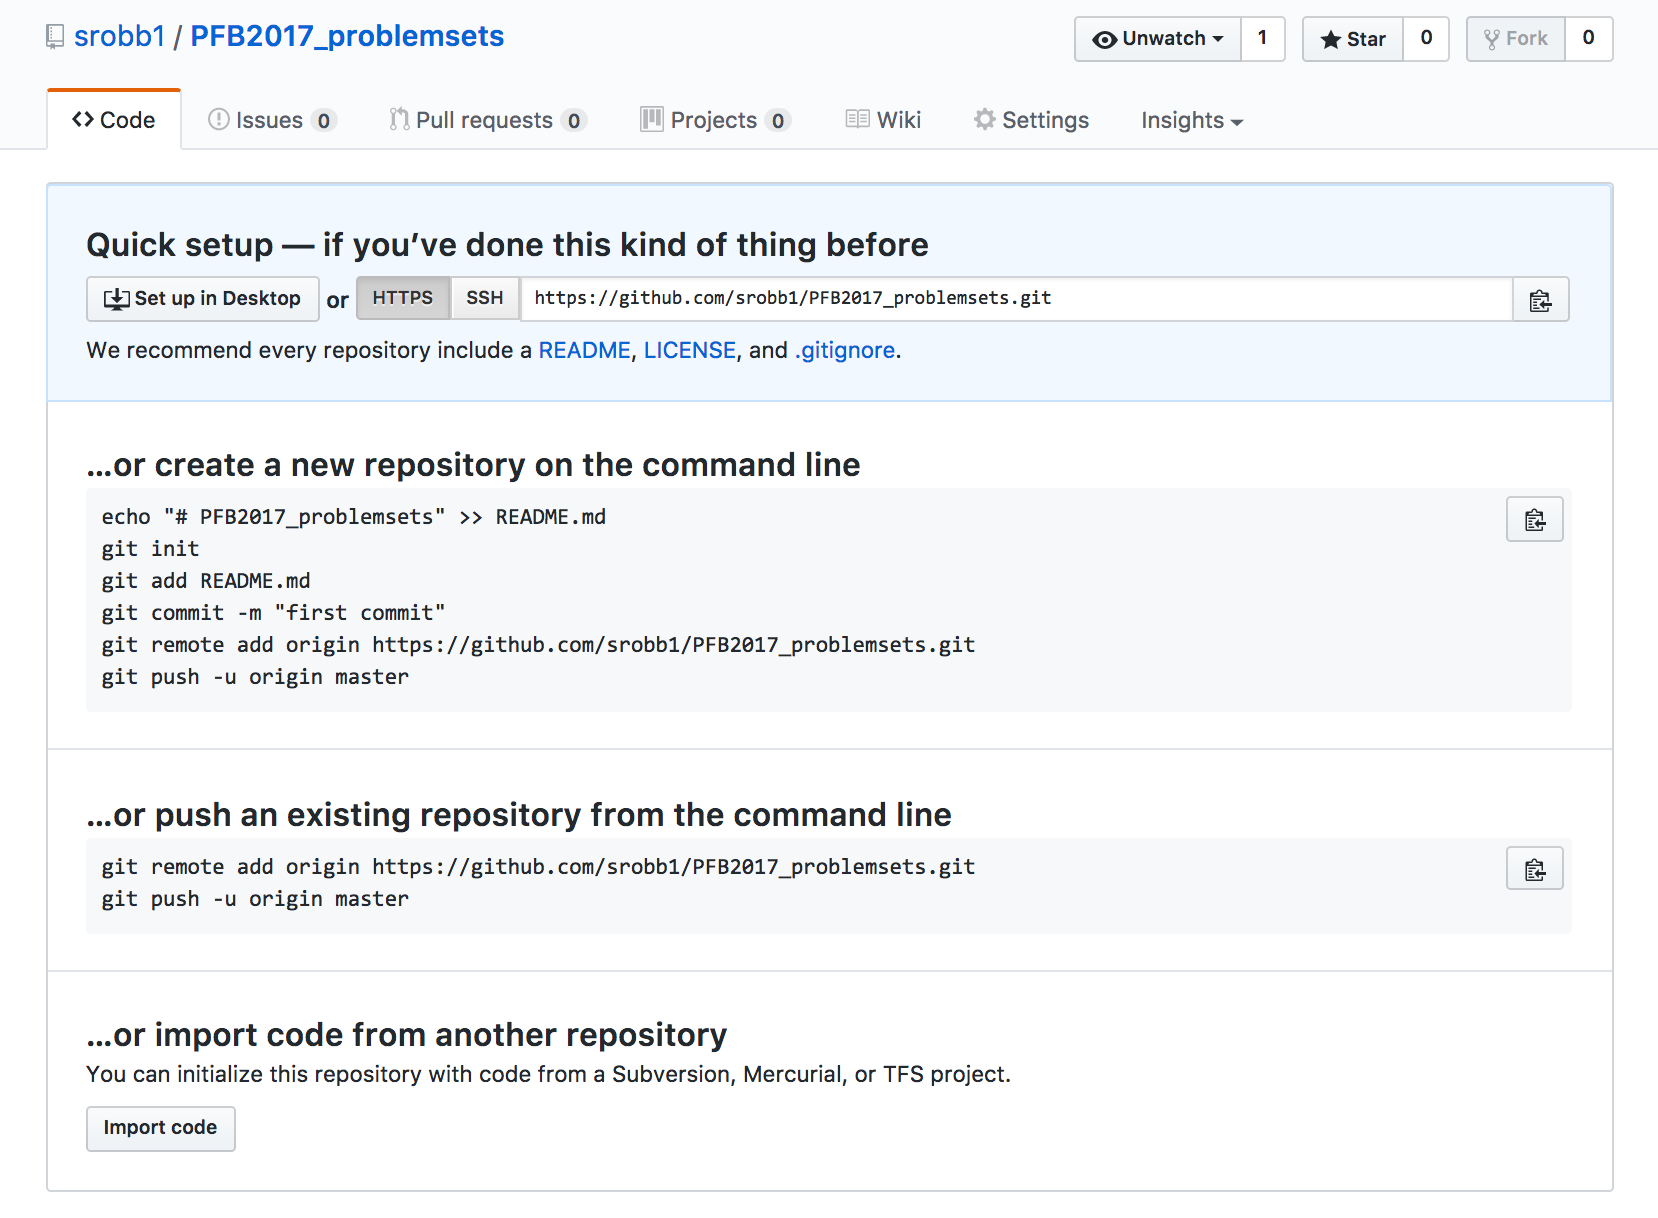Copy the repository HTTPS URL to clipboard
Image resolution: width=1658 pixels, height=1218 pixels.
click(1540, 300)
